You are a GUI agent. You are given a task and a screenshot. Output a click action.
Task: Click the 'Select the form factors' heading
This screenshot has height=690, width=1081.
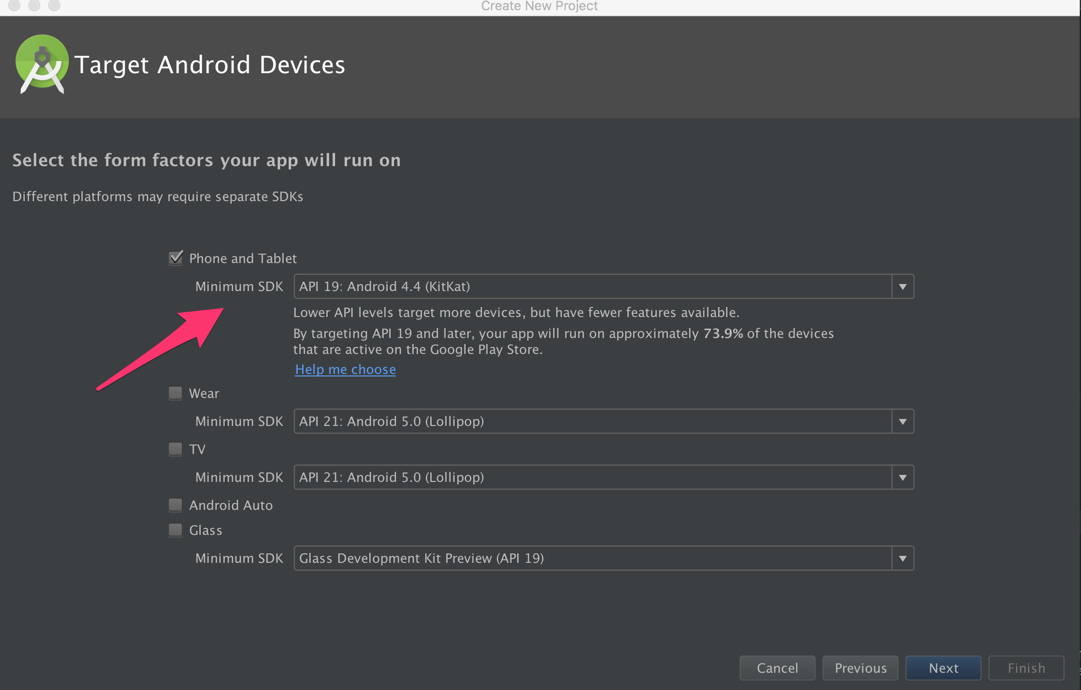[206, 161]
